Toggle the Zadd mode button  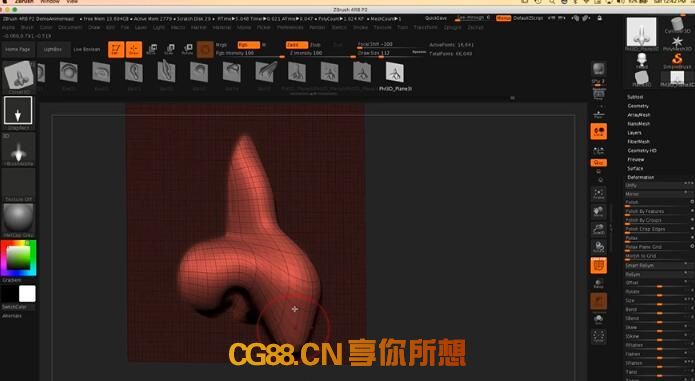297,45
